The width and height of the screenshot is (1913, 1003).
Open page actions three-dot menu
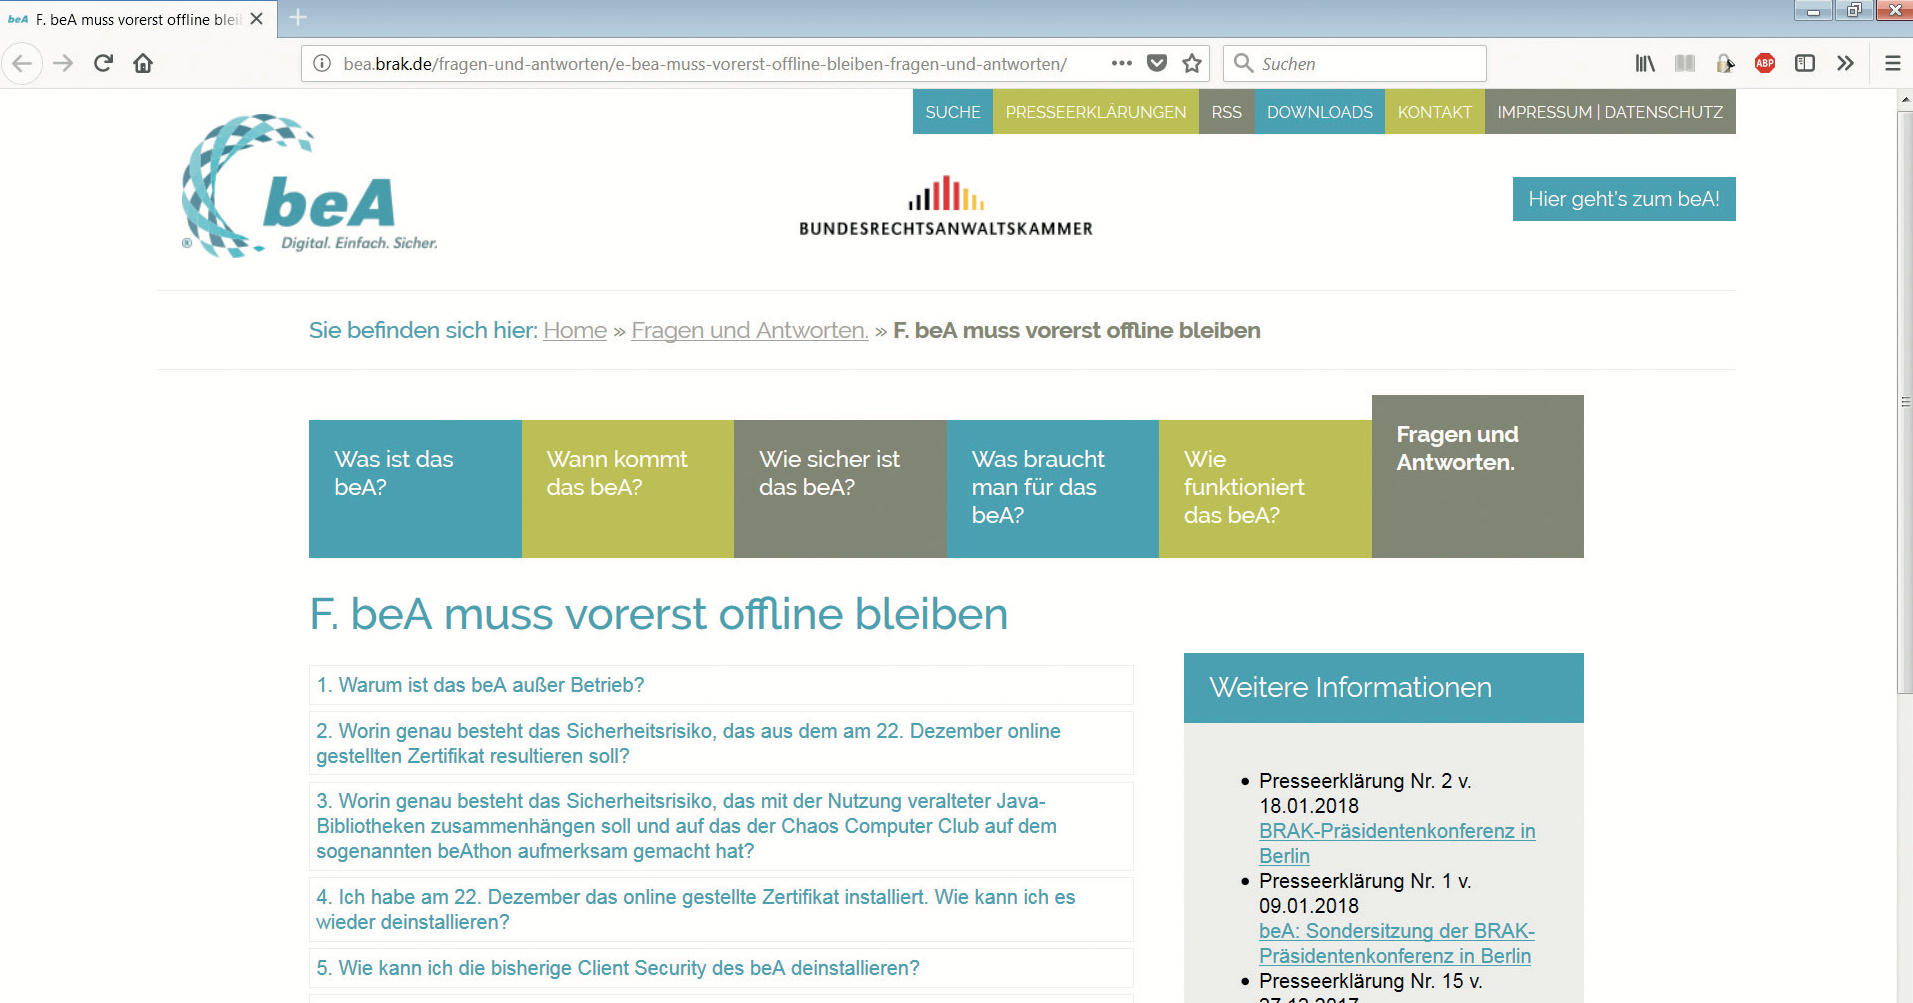tap(1121, 63)
